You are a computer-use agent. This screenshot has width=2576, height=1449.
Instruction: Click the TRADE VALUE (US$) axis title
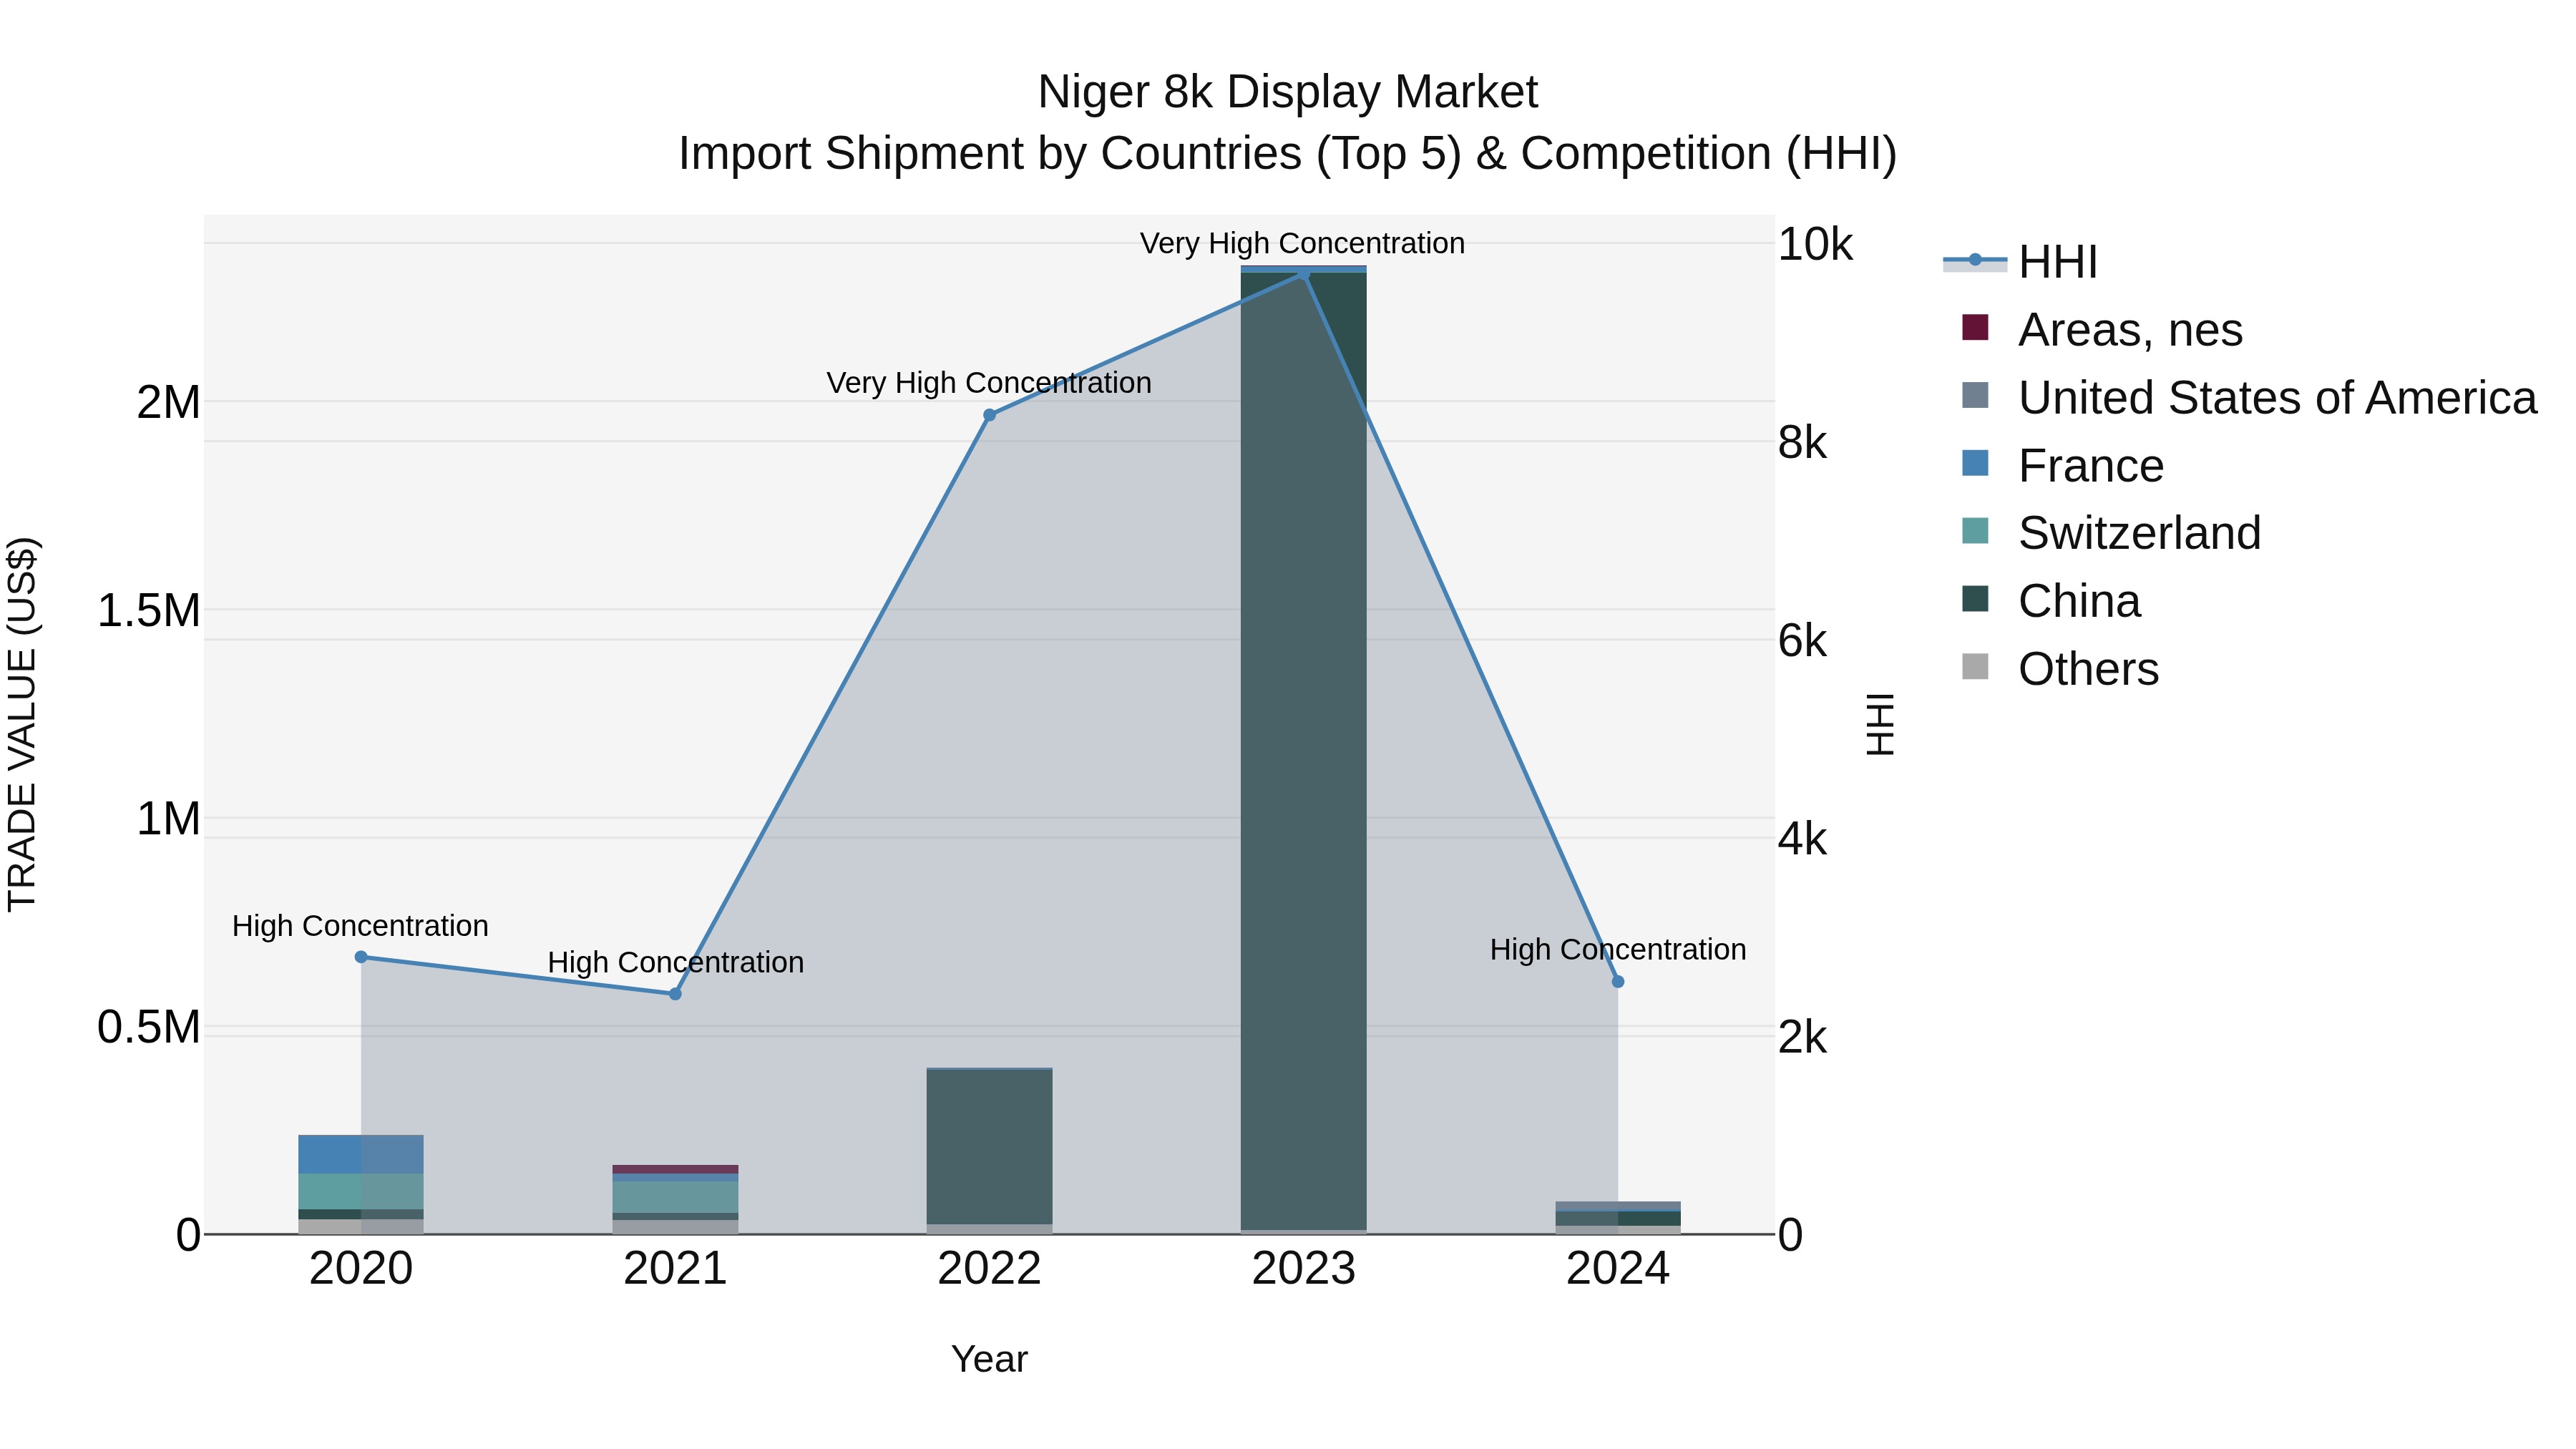22,724
